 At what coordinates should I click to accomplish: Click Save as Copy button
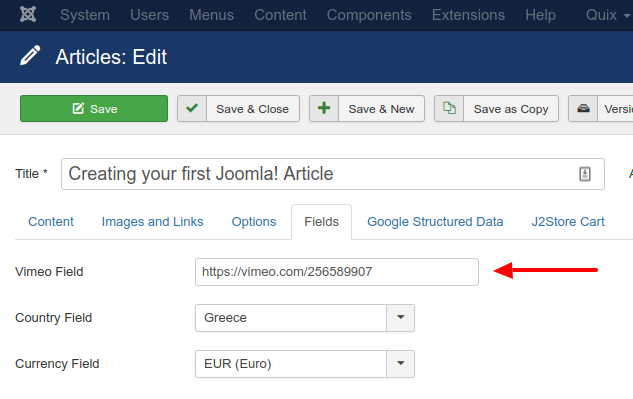tap(497, 108)
